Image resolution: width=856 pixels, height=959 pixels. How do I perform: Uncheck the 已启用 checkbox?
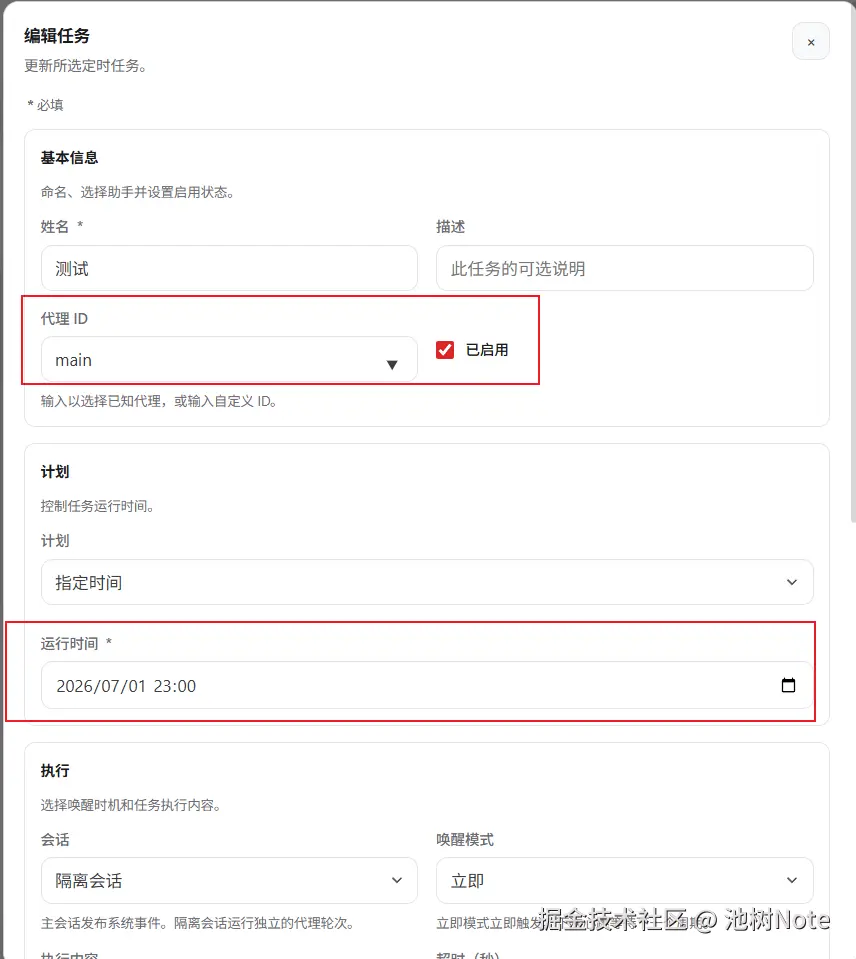tap(445, 350)
